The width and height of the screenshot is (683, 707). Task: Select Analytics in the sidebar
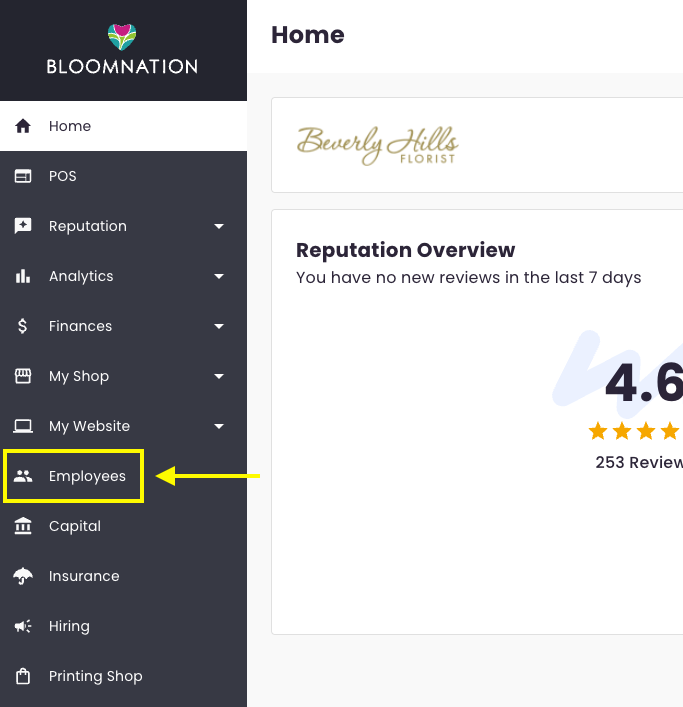(124, 276)
